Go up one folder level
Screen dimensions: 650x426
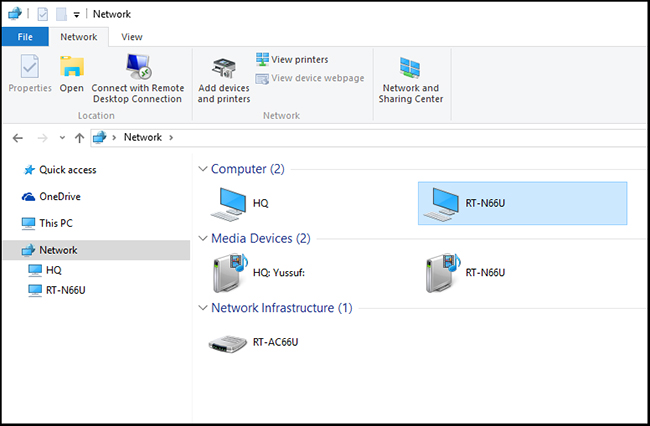79,138
